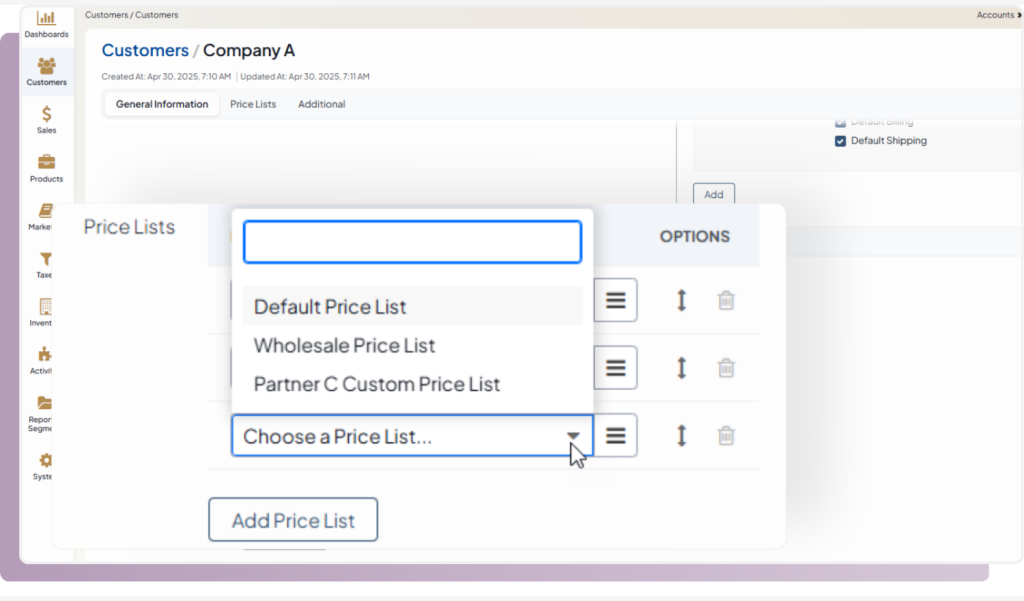Switch to the Additional tab
This screenshot has height=601, width=1024.
tap(321, 104)
